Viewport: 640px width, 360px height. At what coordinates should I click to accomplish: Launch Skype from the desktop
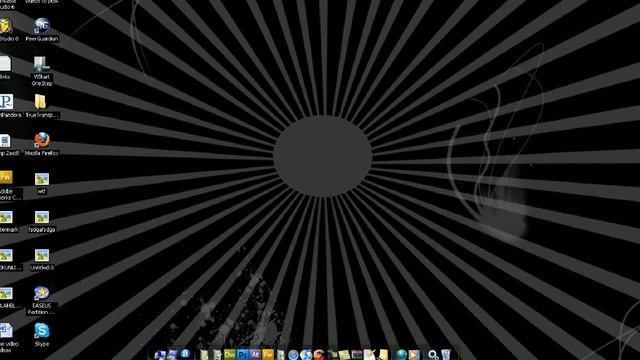point(42,335)
